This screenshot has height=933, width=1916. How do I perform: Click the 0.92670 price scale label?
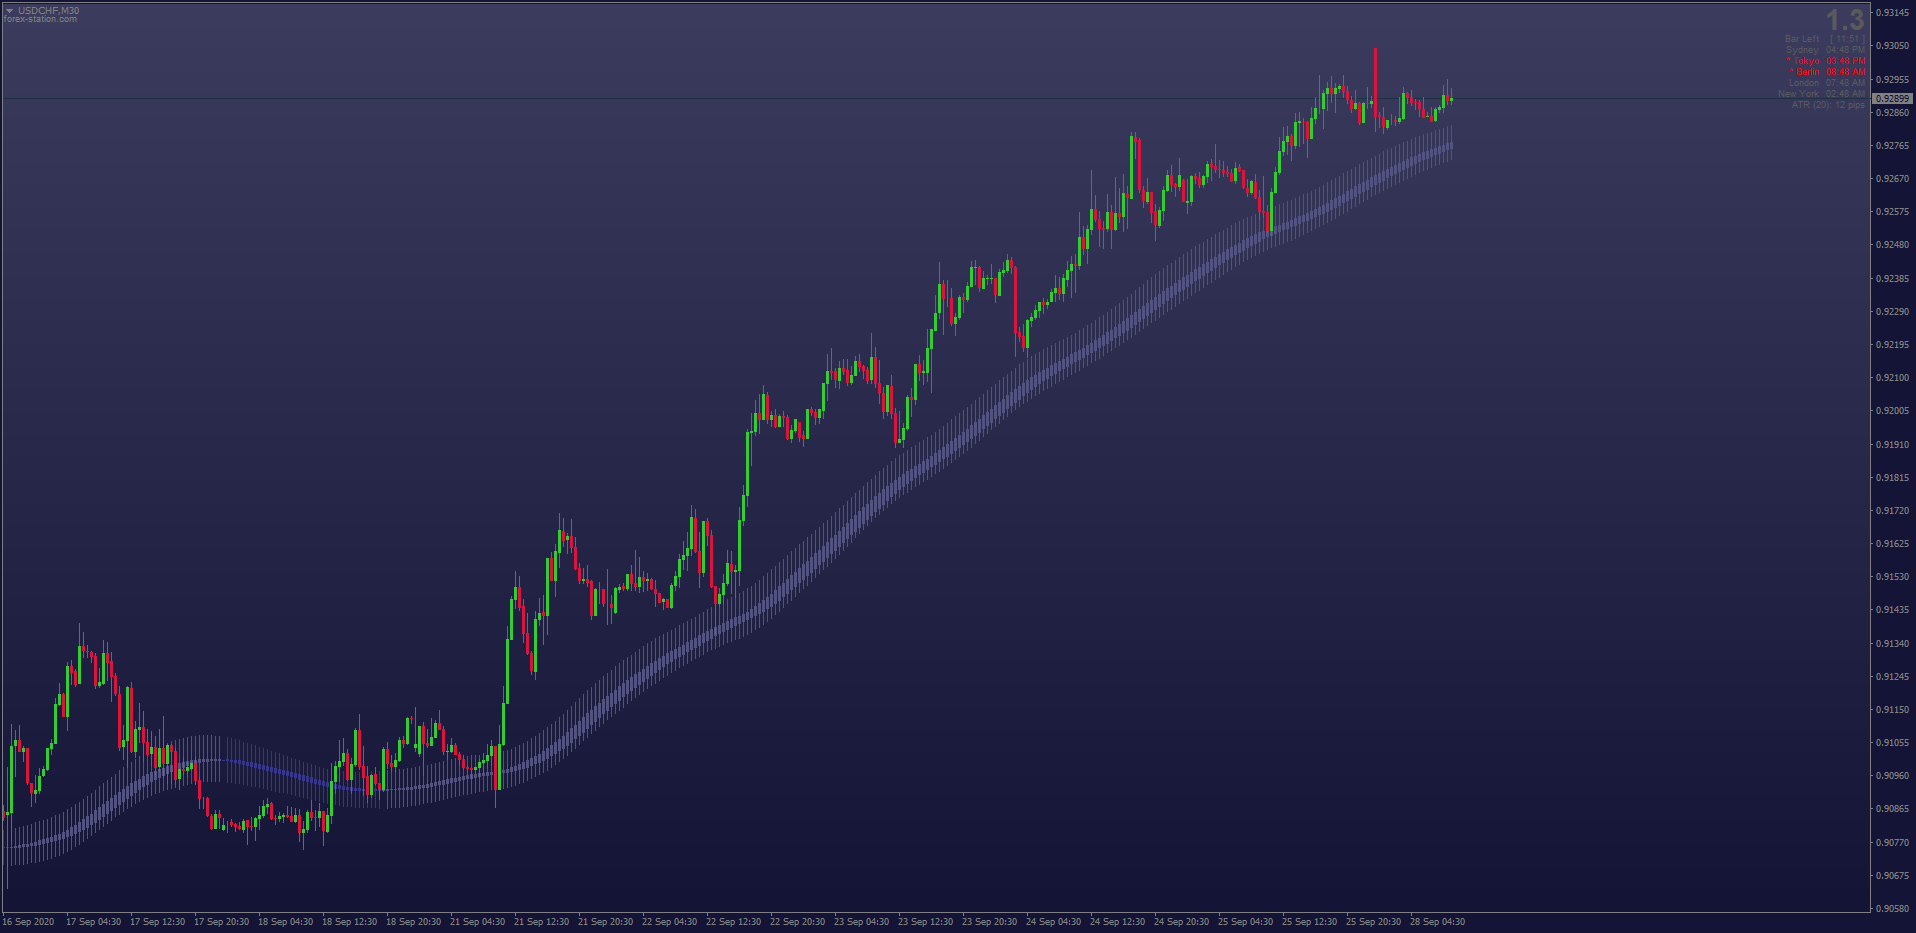click(x=1892, y=179)
